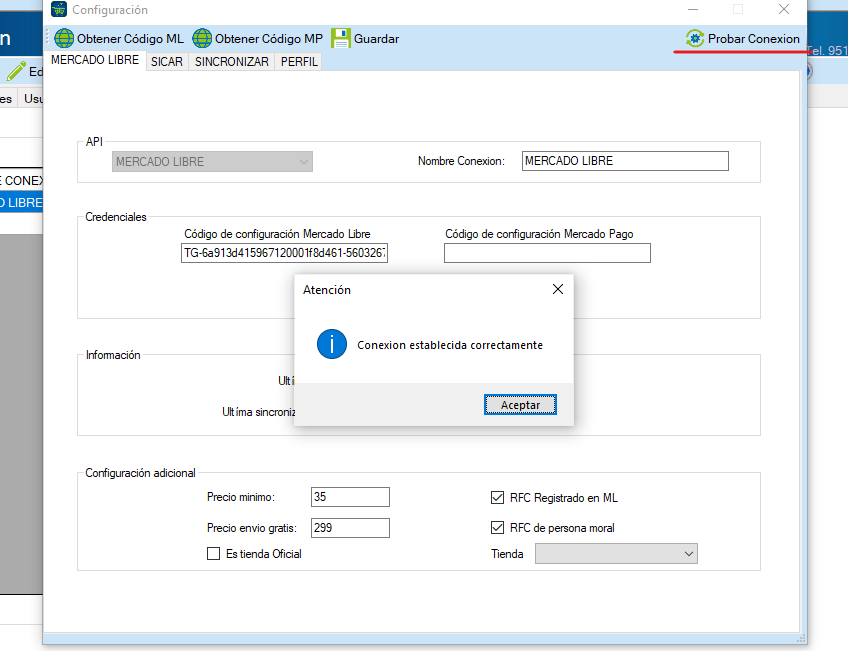Click the Guardar floppy disk icon
The width and height of the screenshot is (848, 651).
(341, 38)
